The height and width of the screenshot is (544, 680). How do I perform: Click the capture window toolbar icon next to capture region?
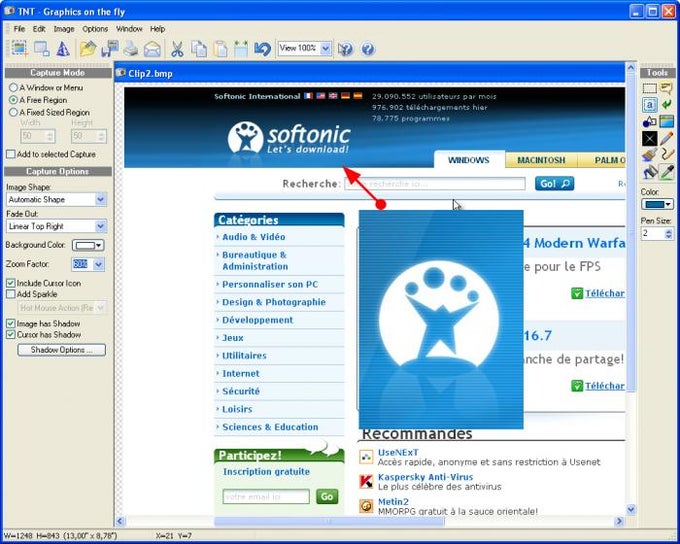42,49
